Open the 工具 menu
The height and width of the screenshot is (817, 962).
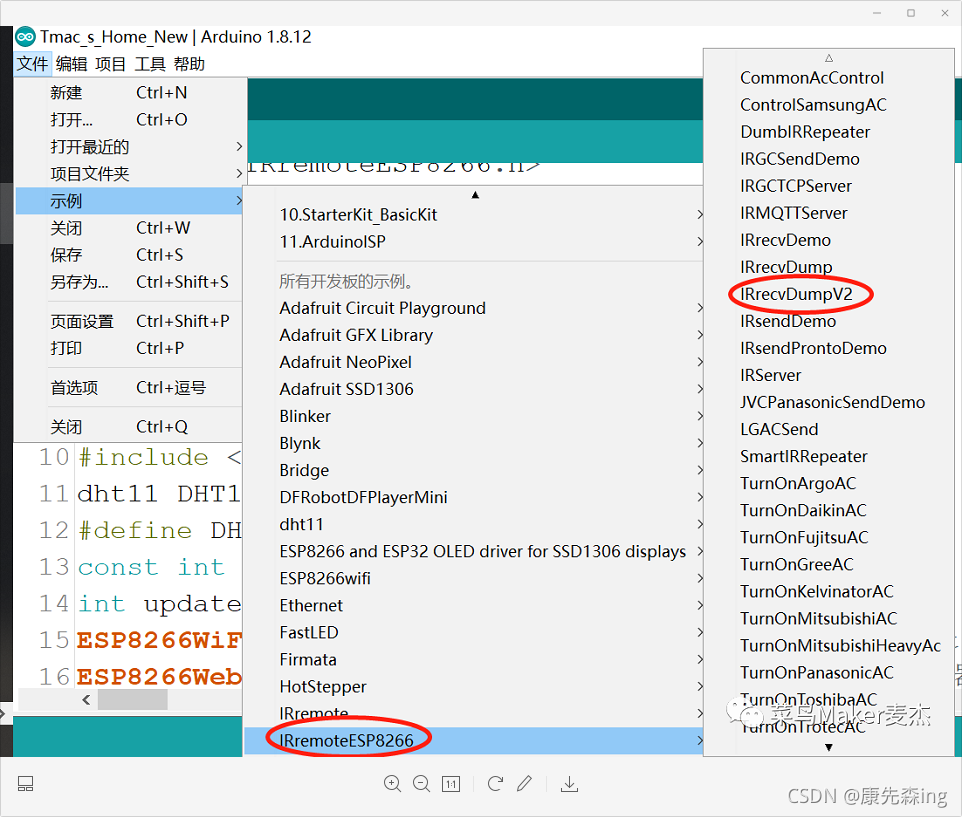(150, 64)
